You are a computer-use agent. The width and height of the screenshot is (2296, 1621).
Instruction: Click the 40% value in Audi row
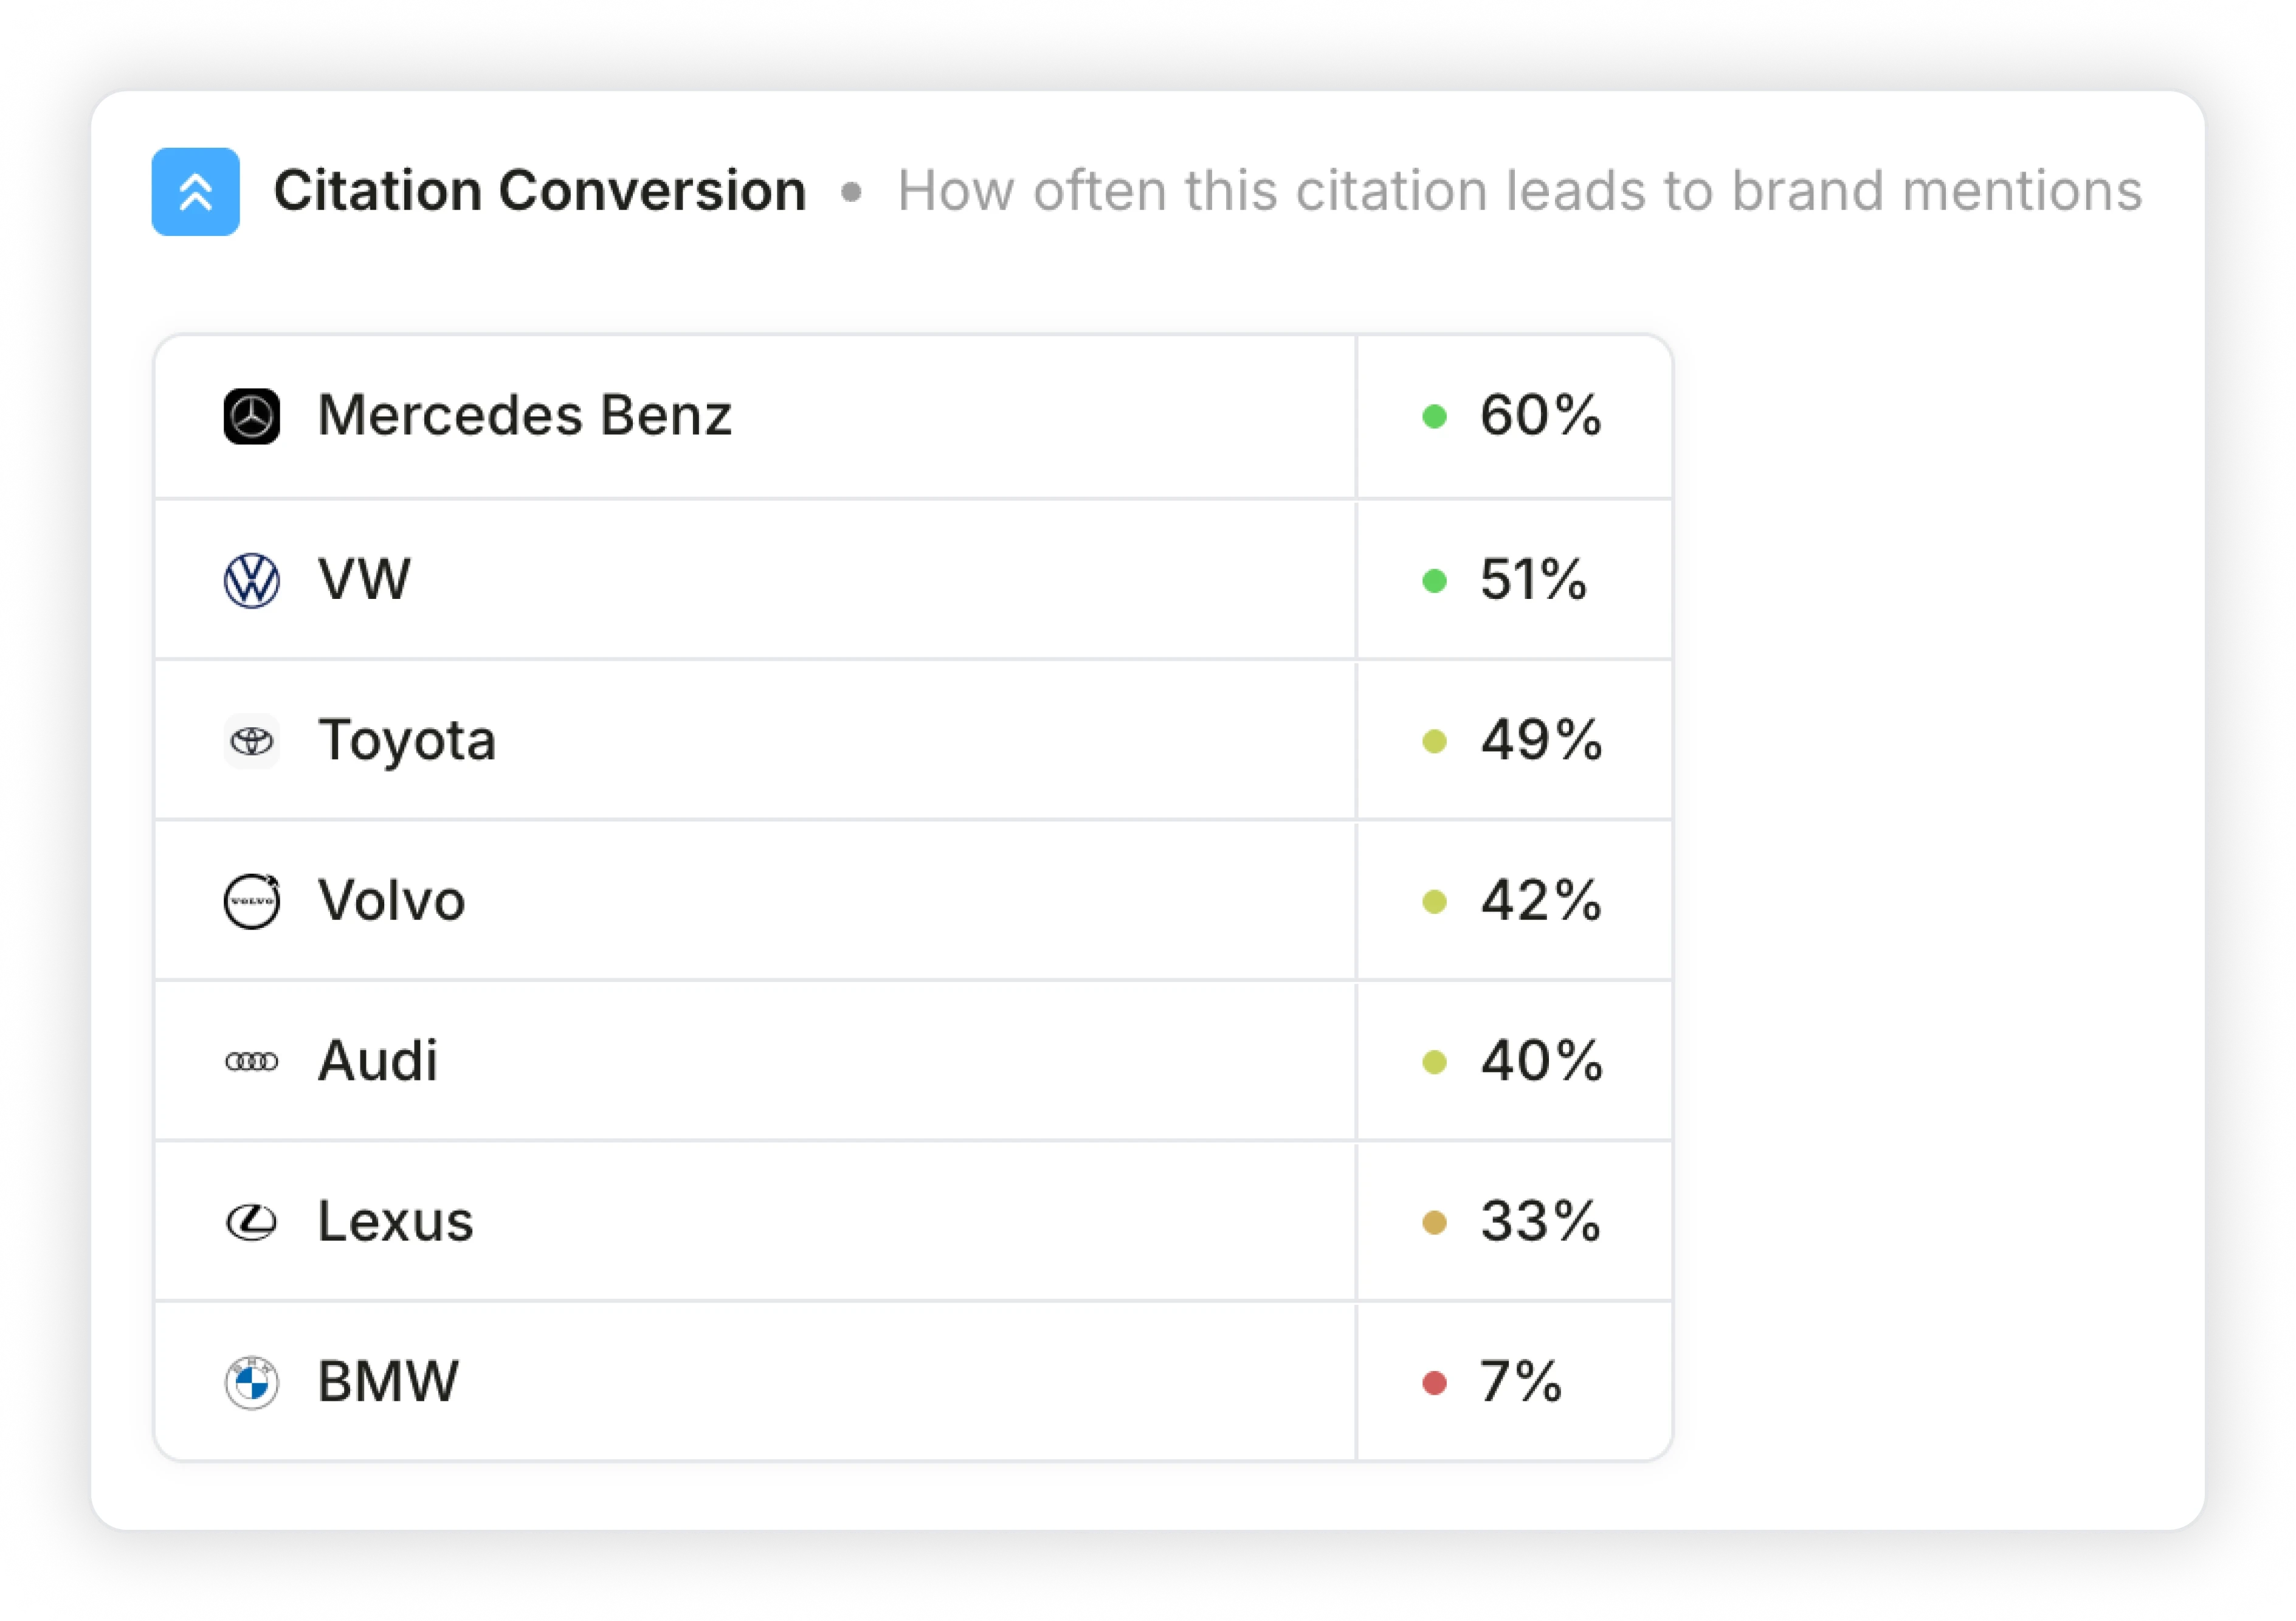1541,1061
